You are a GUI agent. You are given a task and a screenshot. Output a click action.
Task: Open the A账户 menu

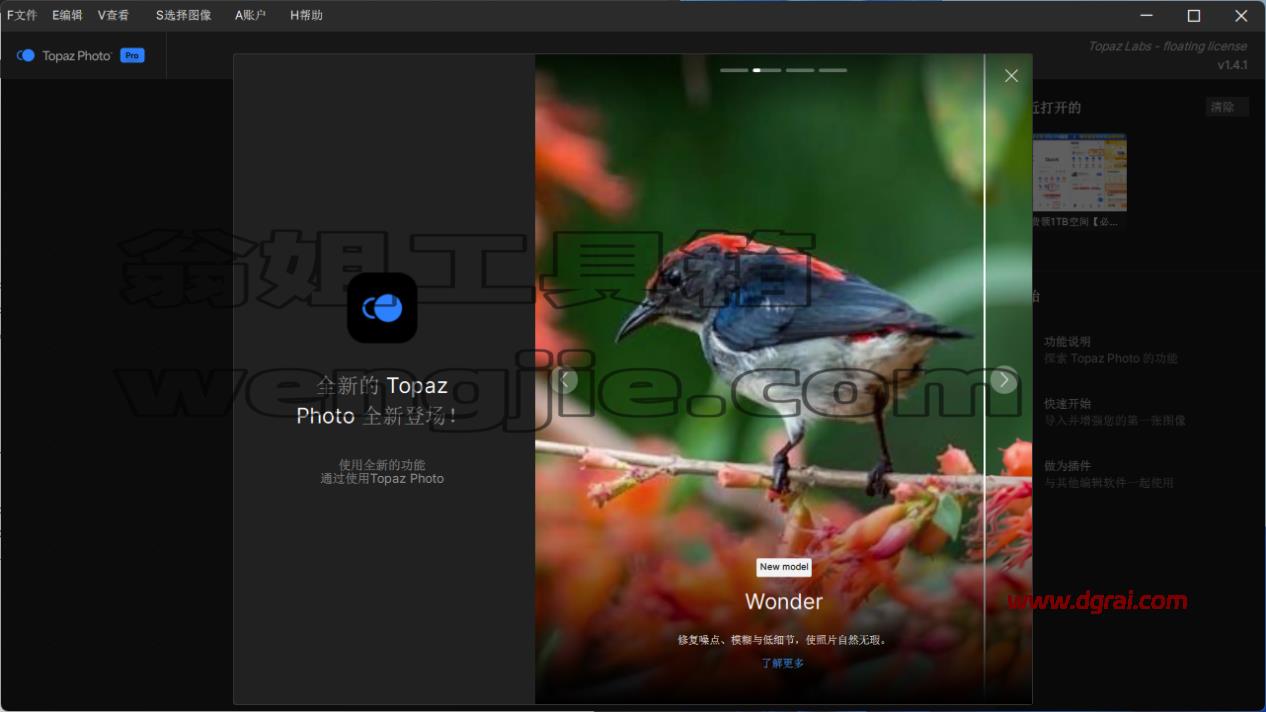point(250,15)
